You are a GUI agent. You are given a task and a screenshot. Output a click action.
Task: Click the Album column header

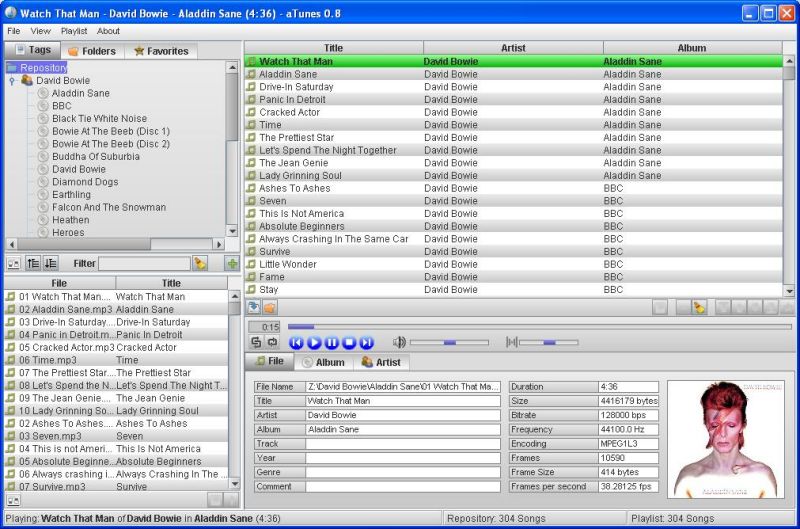coord(691,48)
